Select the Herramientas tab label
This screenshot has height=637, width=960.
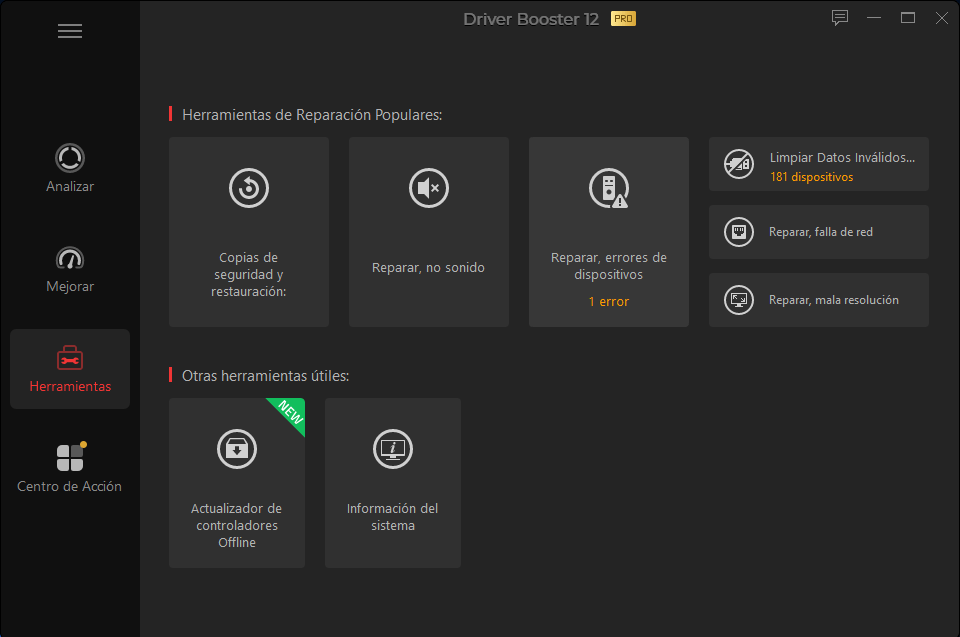(x=70, y=386)
